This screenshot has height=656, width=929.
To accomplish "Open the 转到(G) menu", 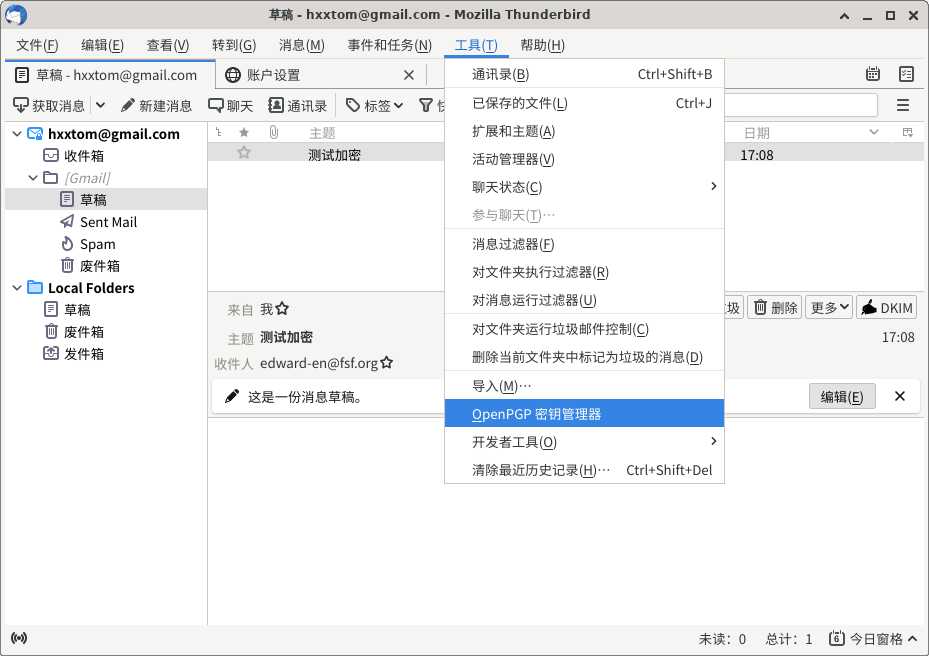I will coord(234,45).
